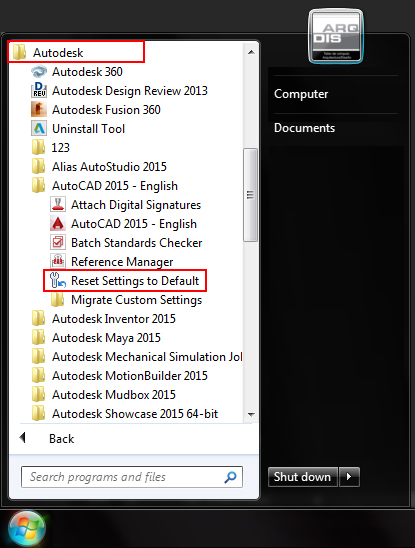This screenshot has width=415, height=548.
Task: Open the Shut down options arrow
Action: pos(349,477)
